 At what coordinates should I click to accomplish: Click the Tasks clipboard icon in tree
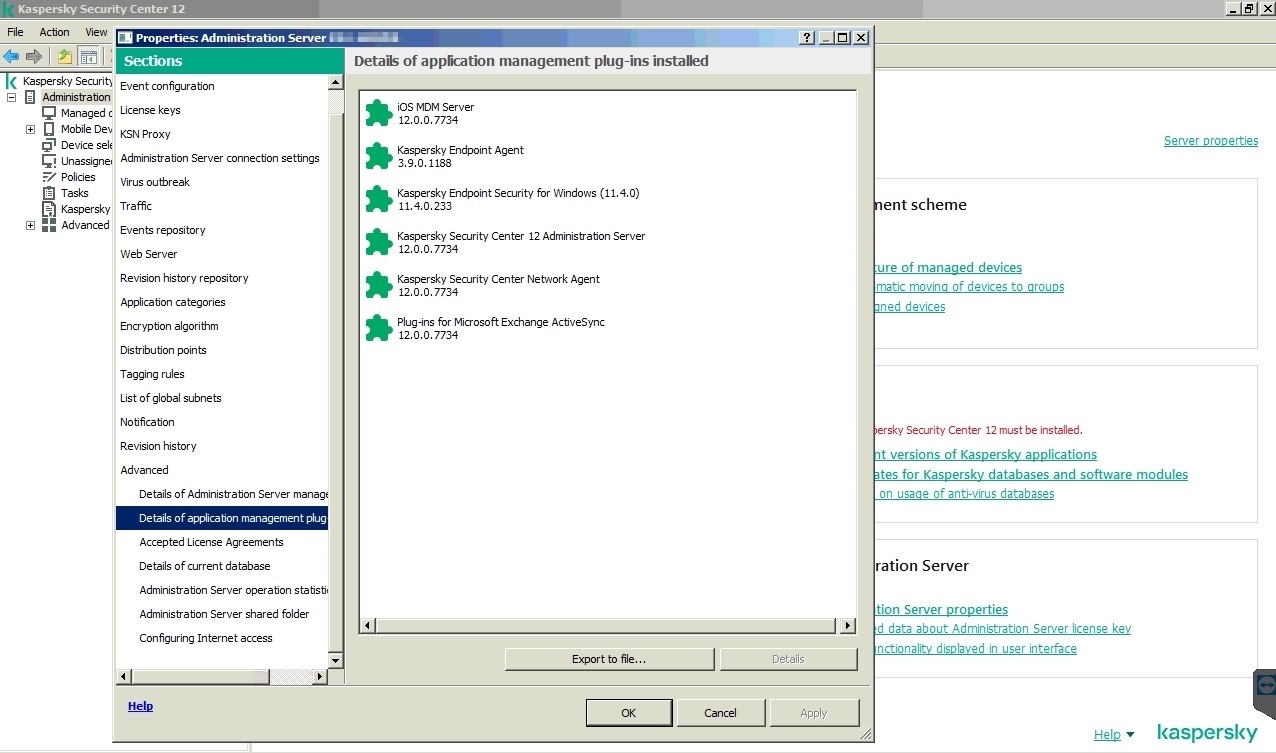pyautogui.click(x=49, y=193)
